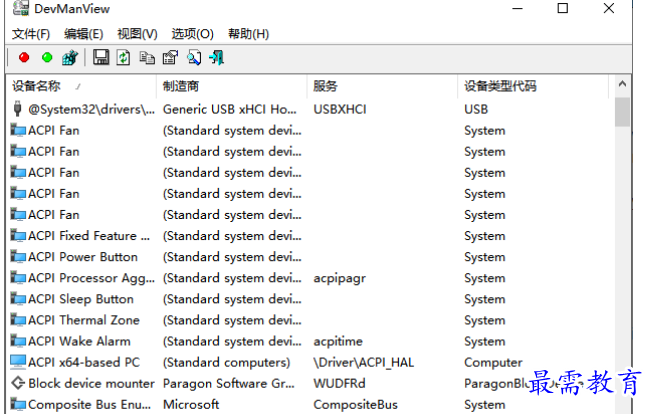Click the icon beside ACPI Thermal Zone

pyautogui.click(x=18, y=320)
